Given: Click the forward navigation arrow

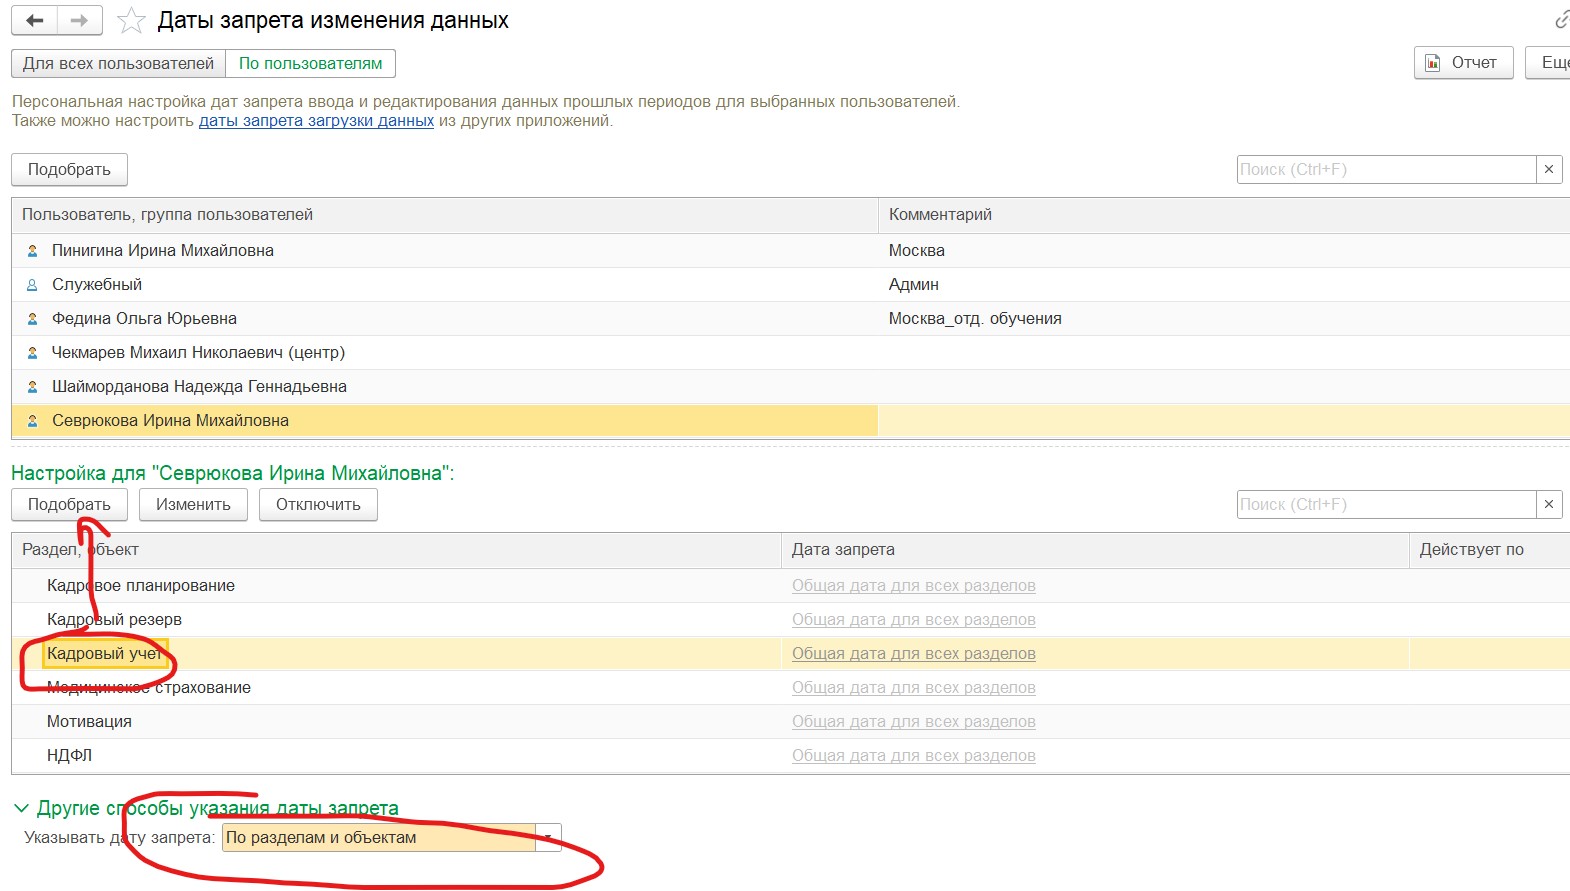Looking at the screenshot, I should 80,20.
